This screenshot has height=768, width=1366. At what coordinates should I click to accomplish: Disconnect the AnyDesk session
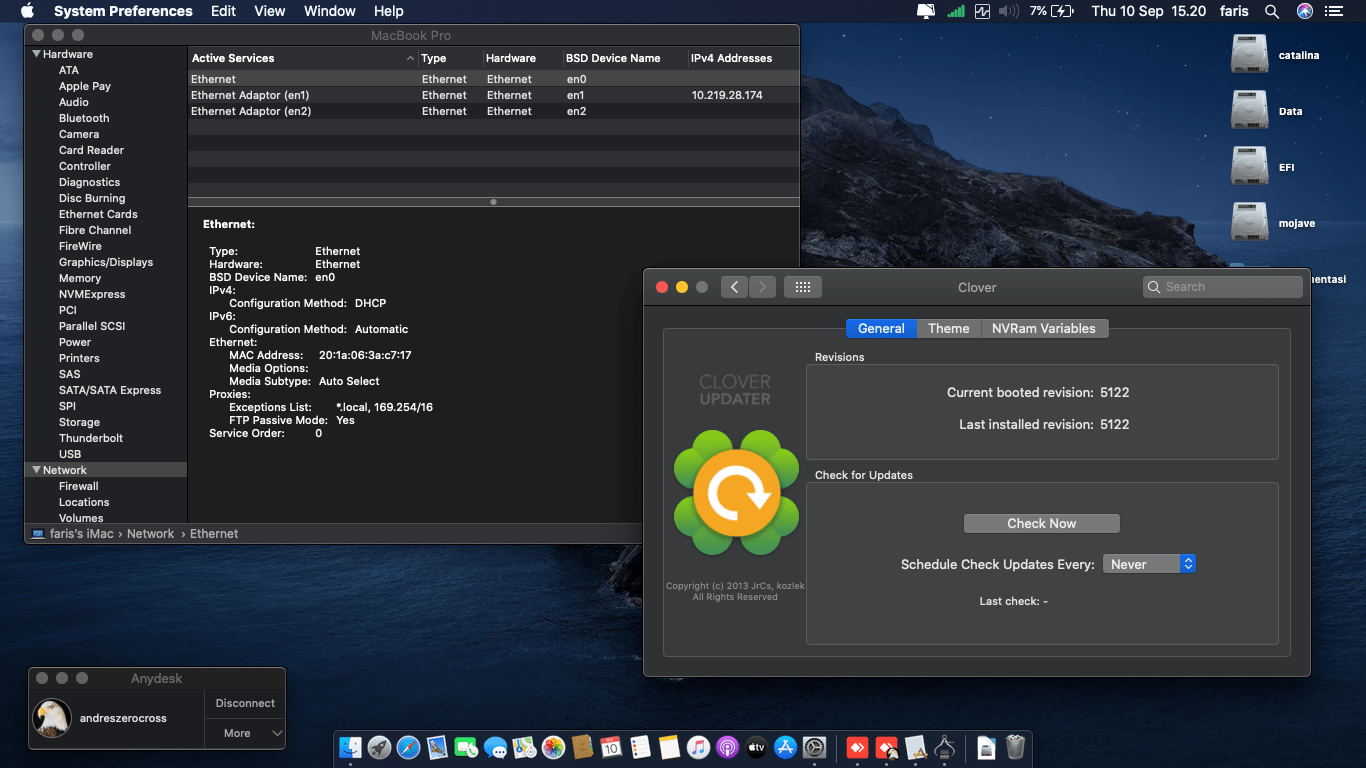(x=245, y=703)
